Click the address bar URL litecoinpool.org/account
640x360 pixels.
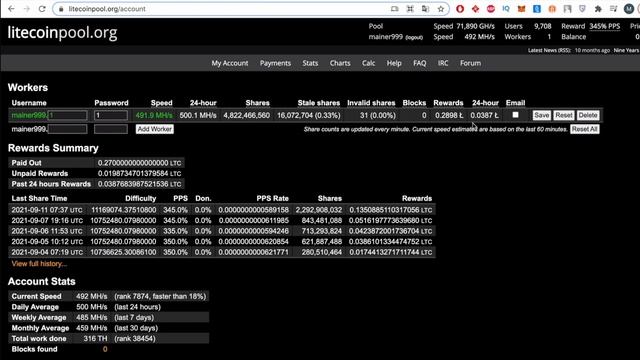pos(107,9)
